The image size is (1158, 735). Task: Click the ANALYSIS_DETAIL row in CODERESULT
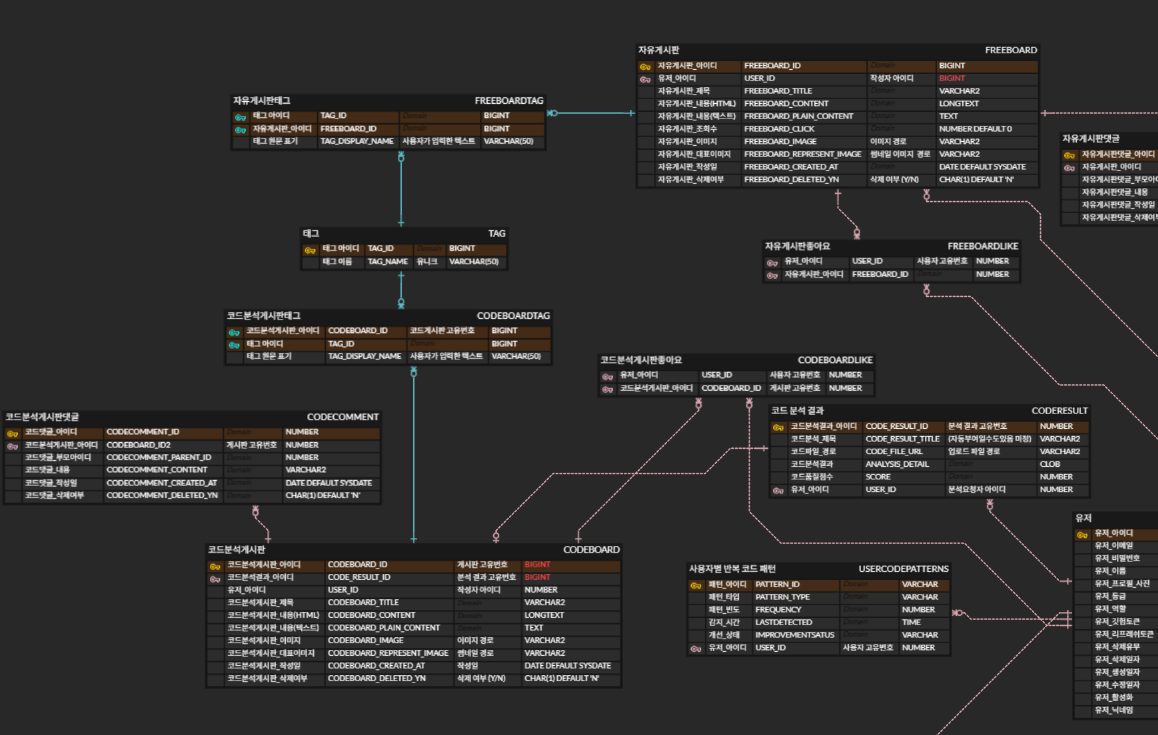pyautogui.click(x=929, y=464)
